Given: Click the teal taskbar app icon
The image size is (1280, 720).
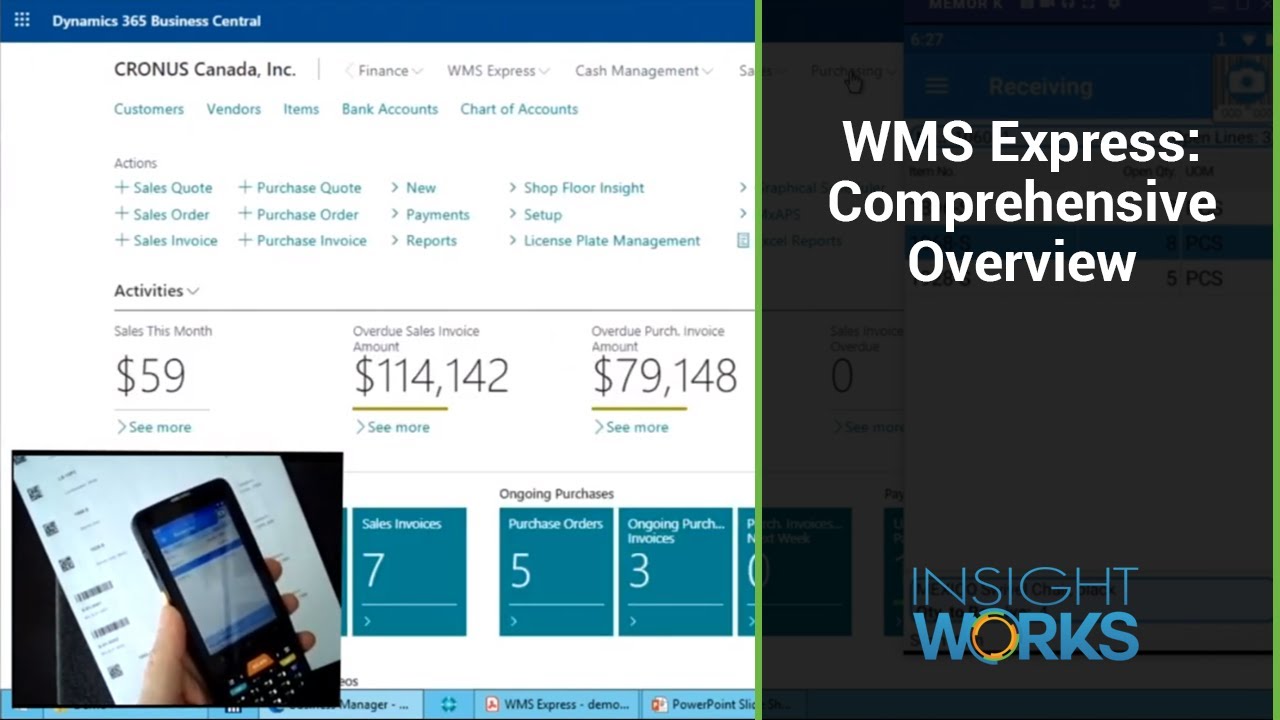Looking at the screenshot, I should pos(449,705).
